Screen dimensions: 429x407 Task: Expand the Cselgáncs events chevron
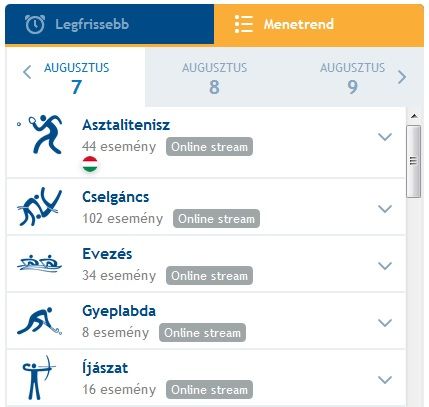(x=385, y=209)
